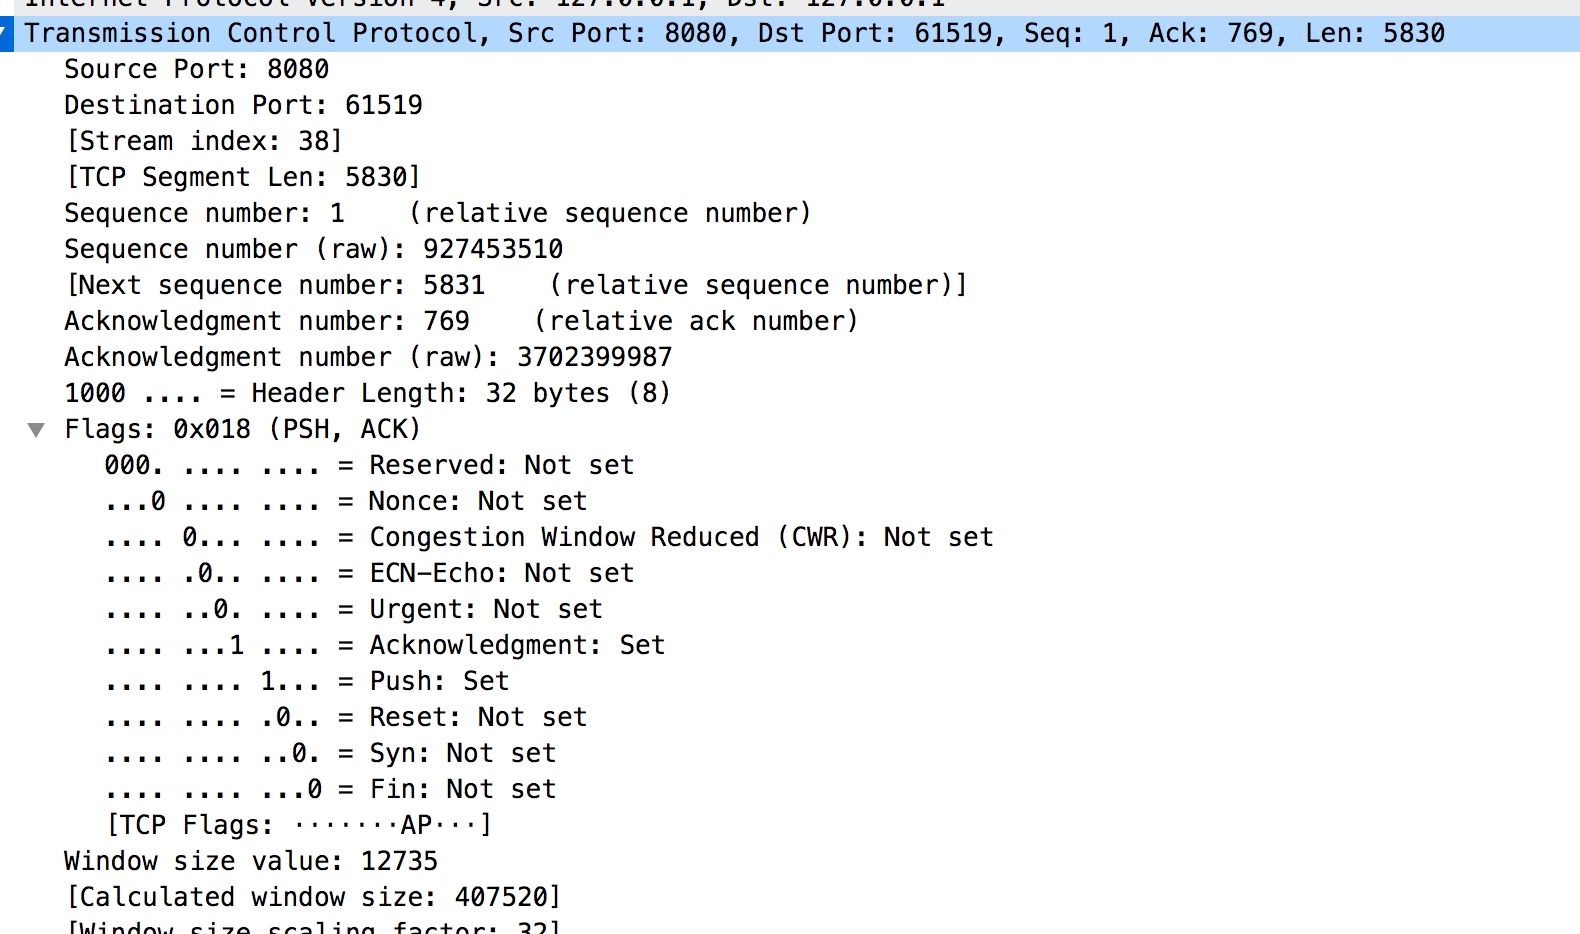Collapse the Transmission Control Protocol section arrow
1580x934 pixels.
click(x=5, y=34)
